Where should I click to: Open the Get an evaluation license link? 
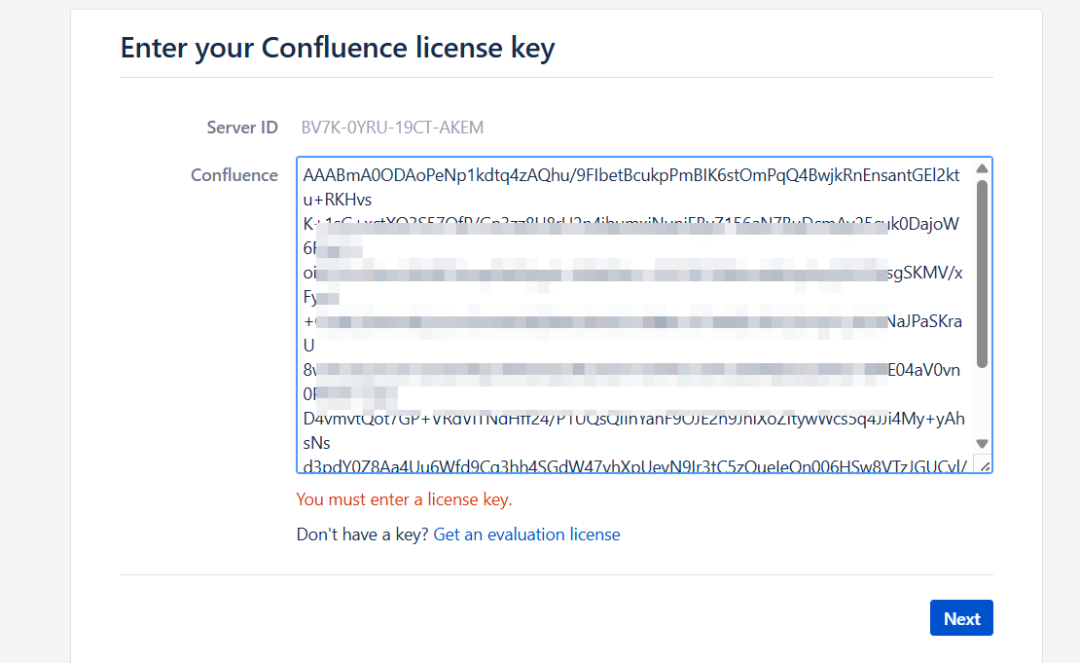click(x=526, y=534)
